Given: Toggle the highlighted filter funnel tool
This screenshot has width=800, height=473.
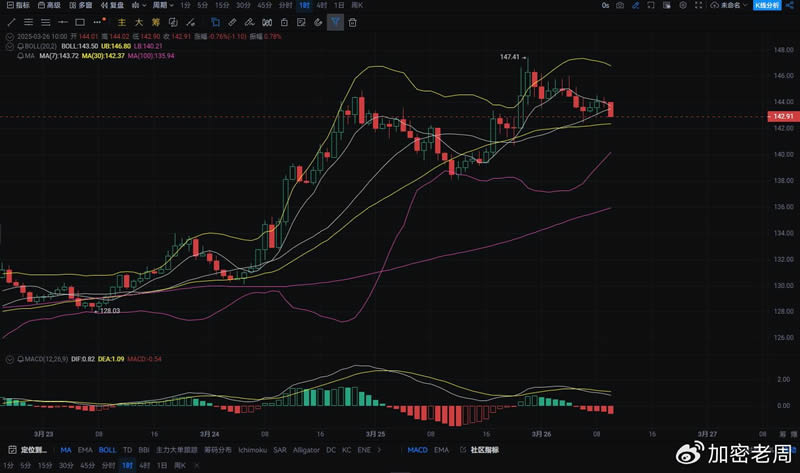Looking at the screenshot, I should pyautogui.click(x=335, y=21).
